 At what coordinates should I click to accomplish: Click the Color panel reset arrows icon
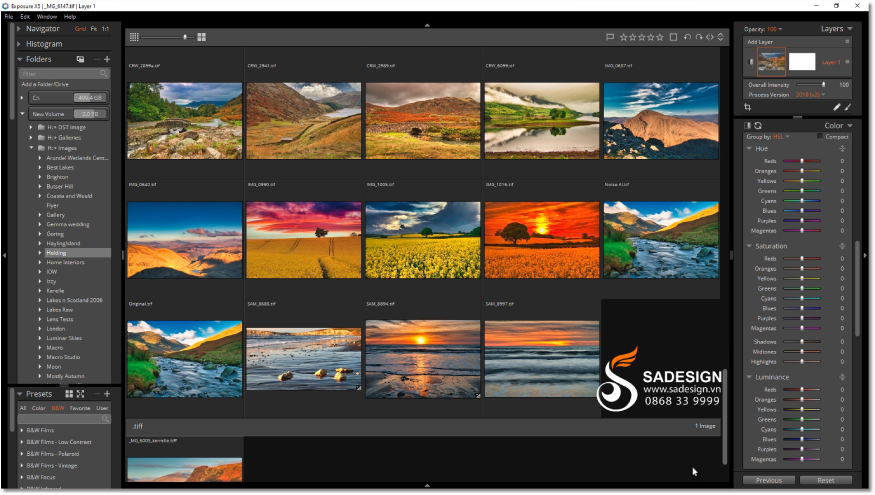coord(758,126)
